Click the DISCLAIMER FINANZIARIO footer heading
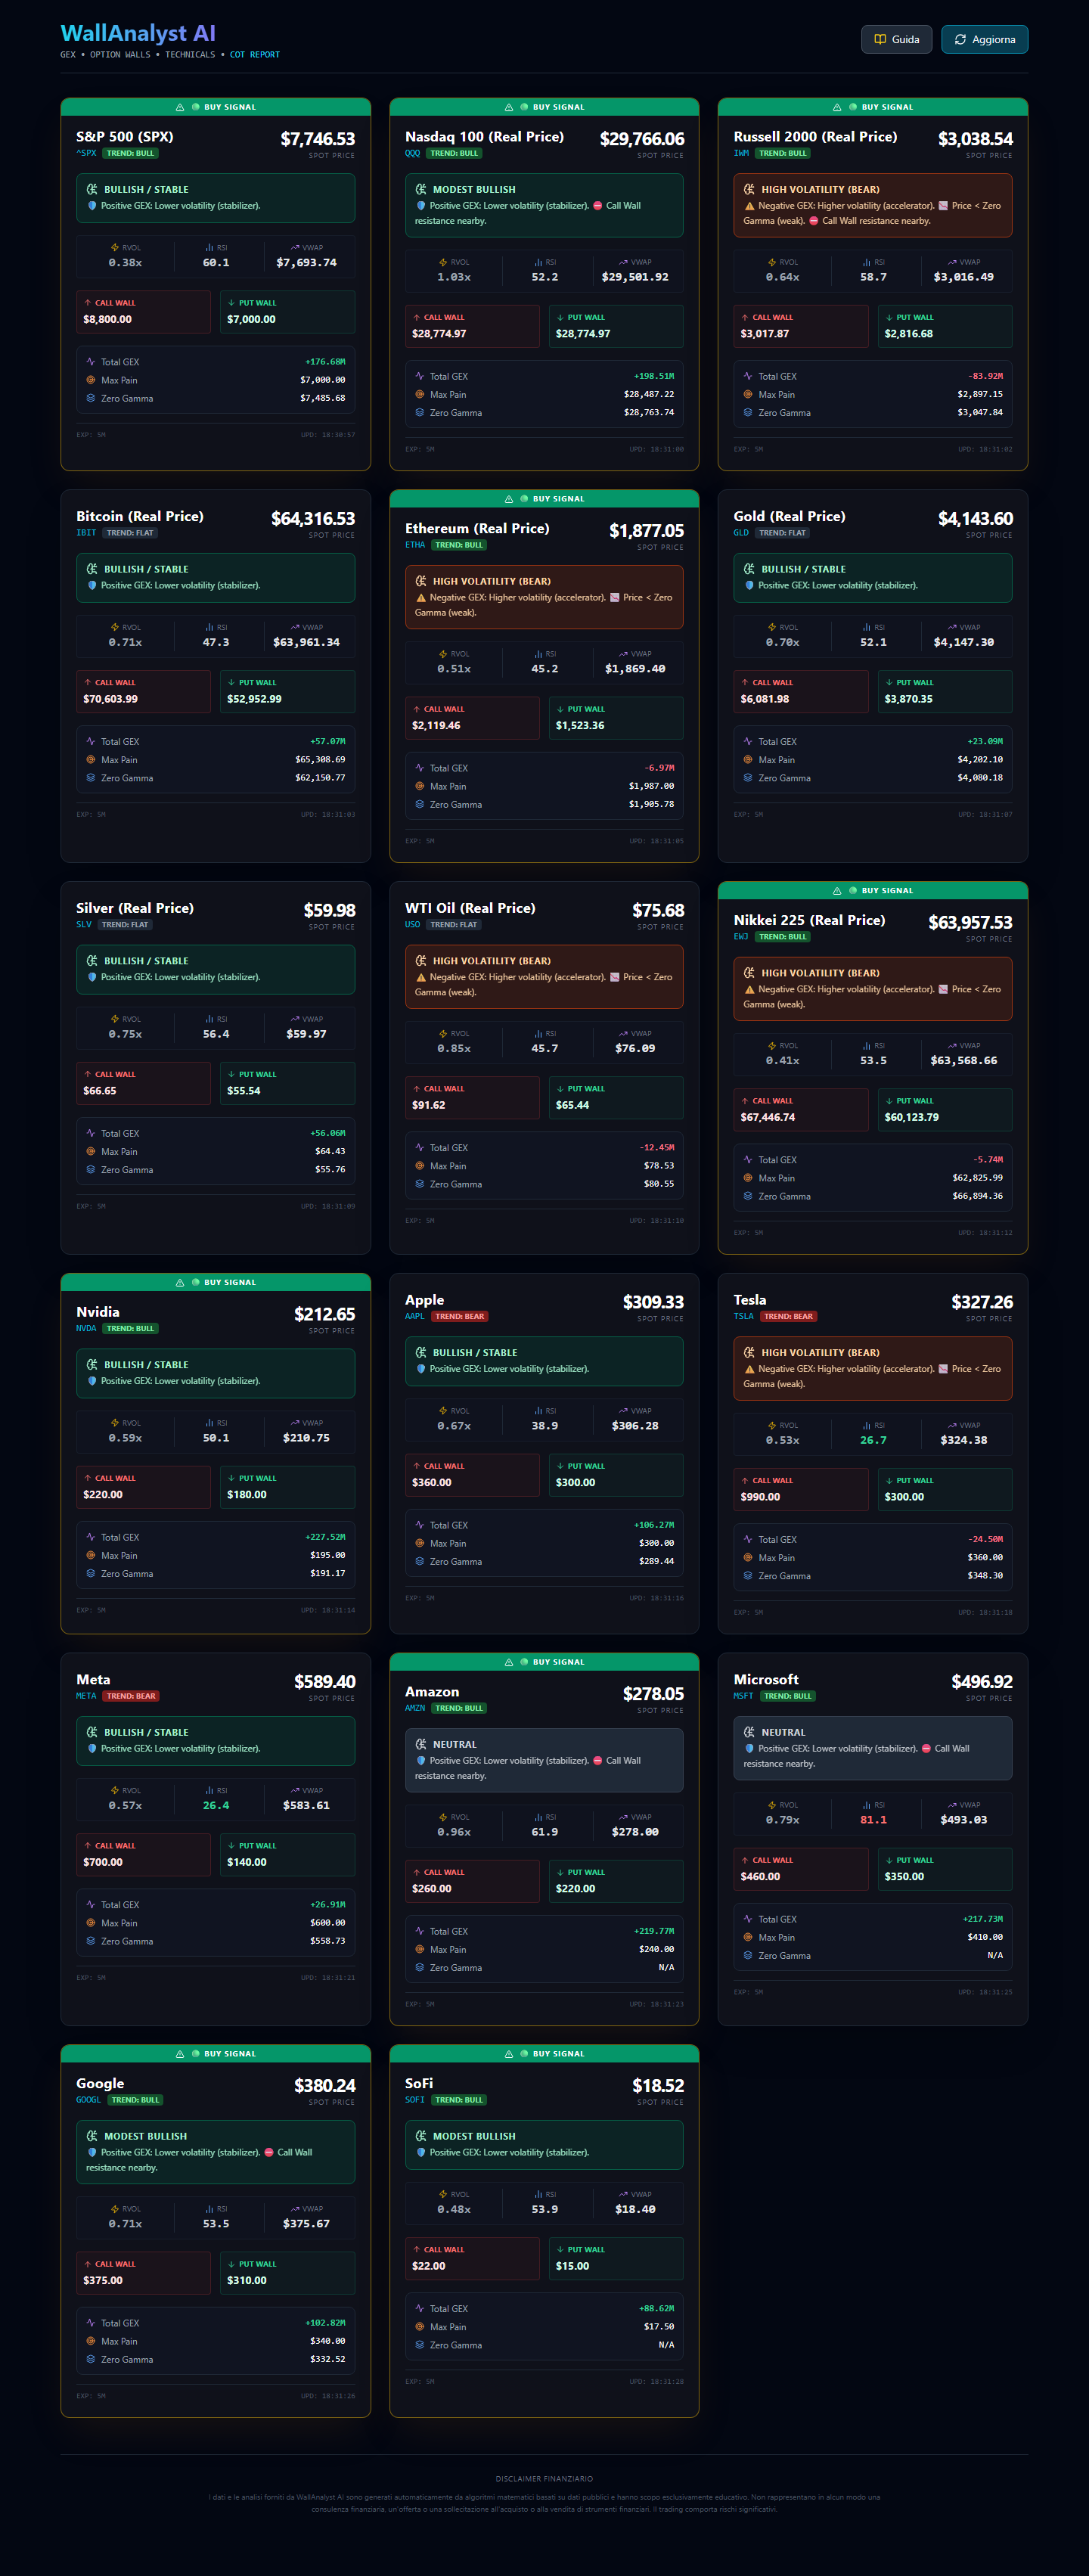 coord(544,2479)
